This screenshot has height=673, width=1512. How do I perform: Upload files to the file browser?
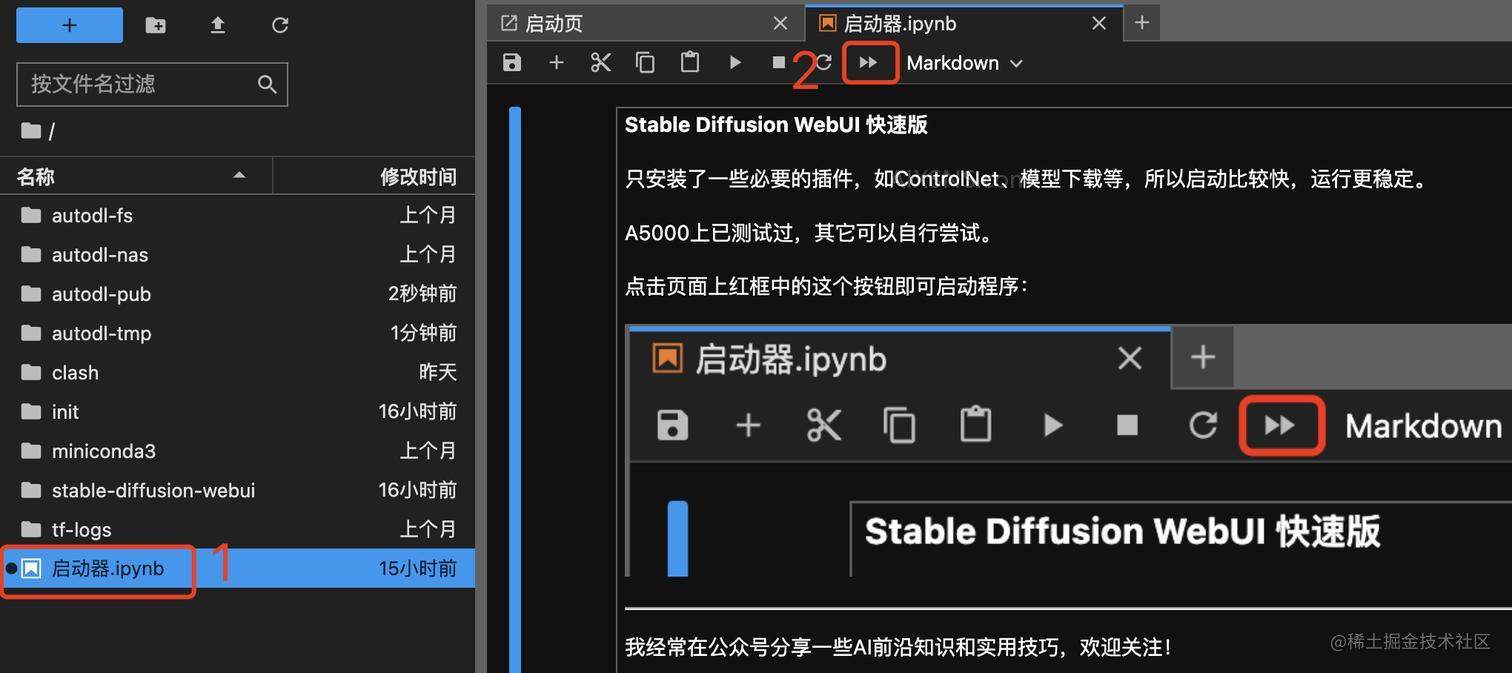click(218, 25)
